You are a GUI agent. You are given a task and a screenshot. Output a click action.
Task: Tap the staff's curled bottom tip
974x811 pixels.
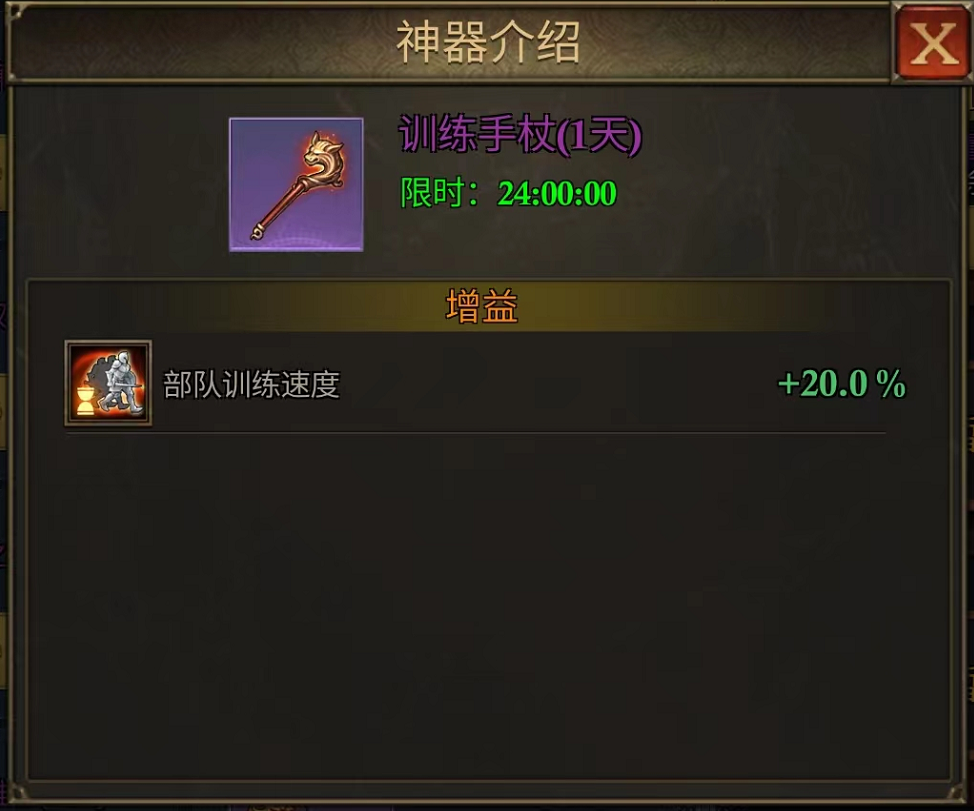click(x=258, y=232)
